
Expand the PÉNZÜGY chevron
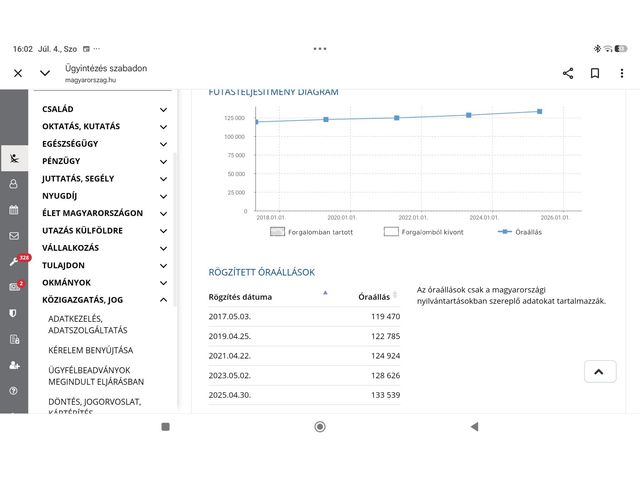point(163,162)
